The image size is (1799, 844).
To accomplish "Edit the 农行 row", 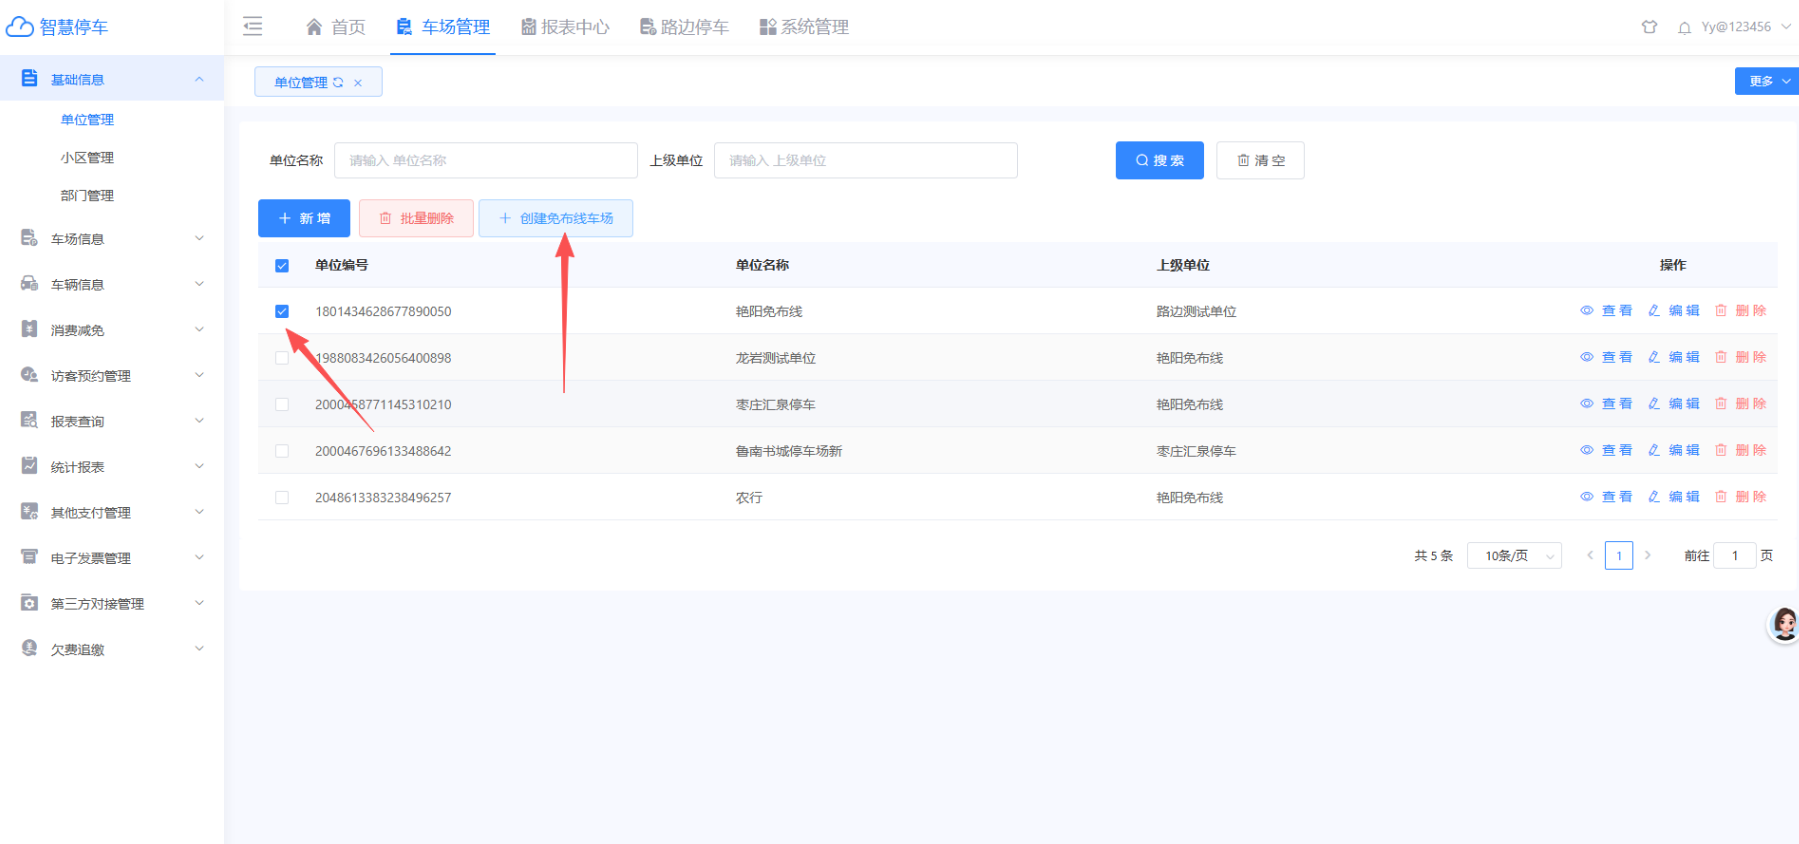I will (1674, 497).
